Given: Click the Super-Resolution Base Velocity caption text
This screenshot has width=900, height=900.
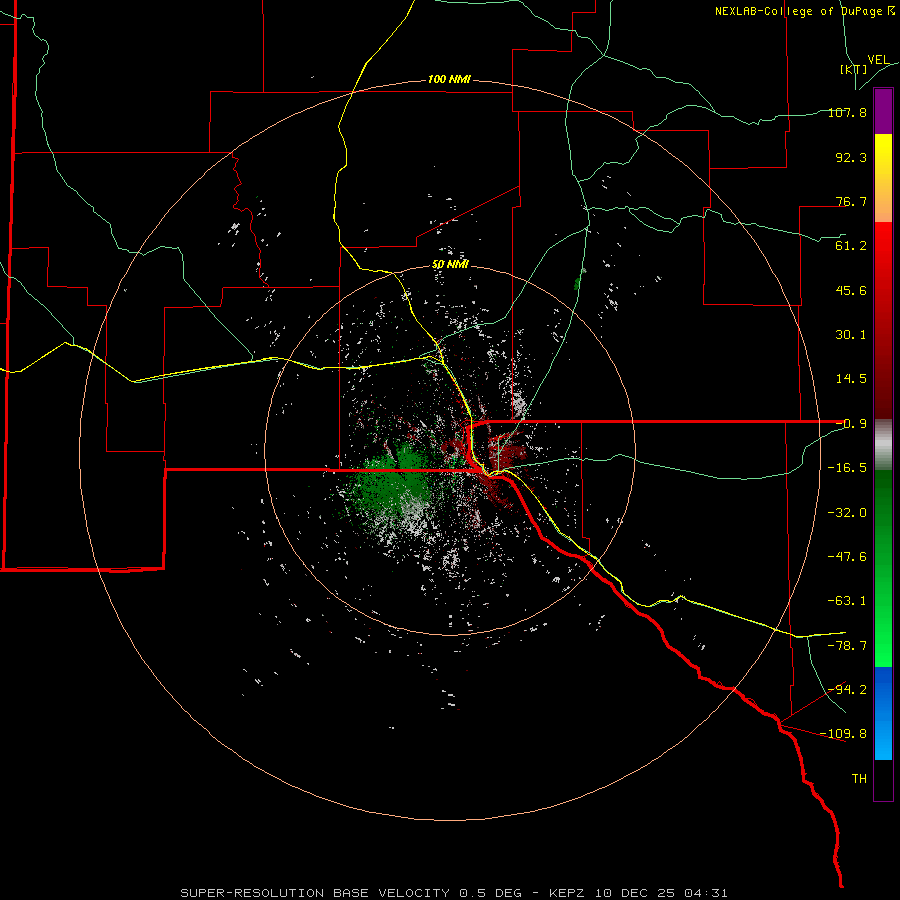Looking at the screenshot, I should (x=454, y=893).
